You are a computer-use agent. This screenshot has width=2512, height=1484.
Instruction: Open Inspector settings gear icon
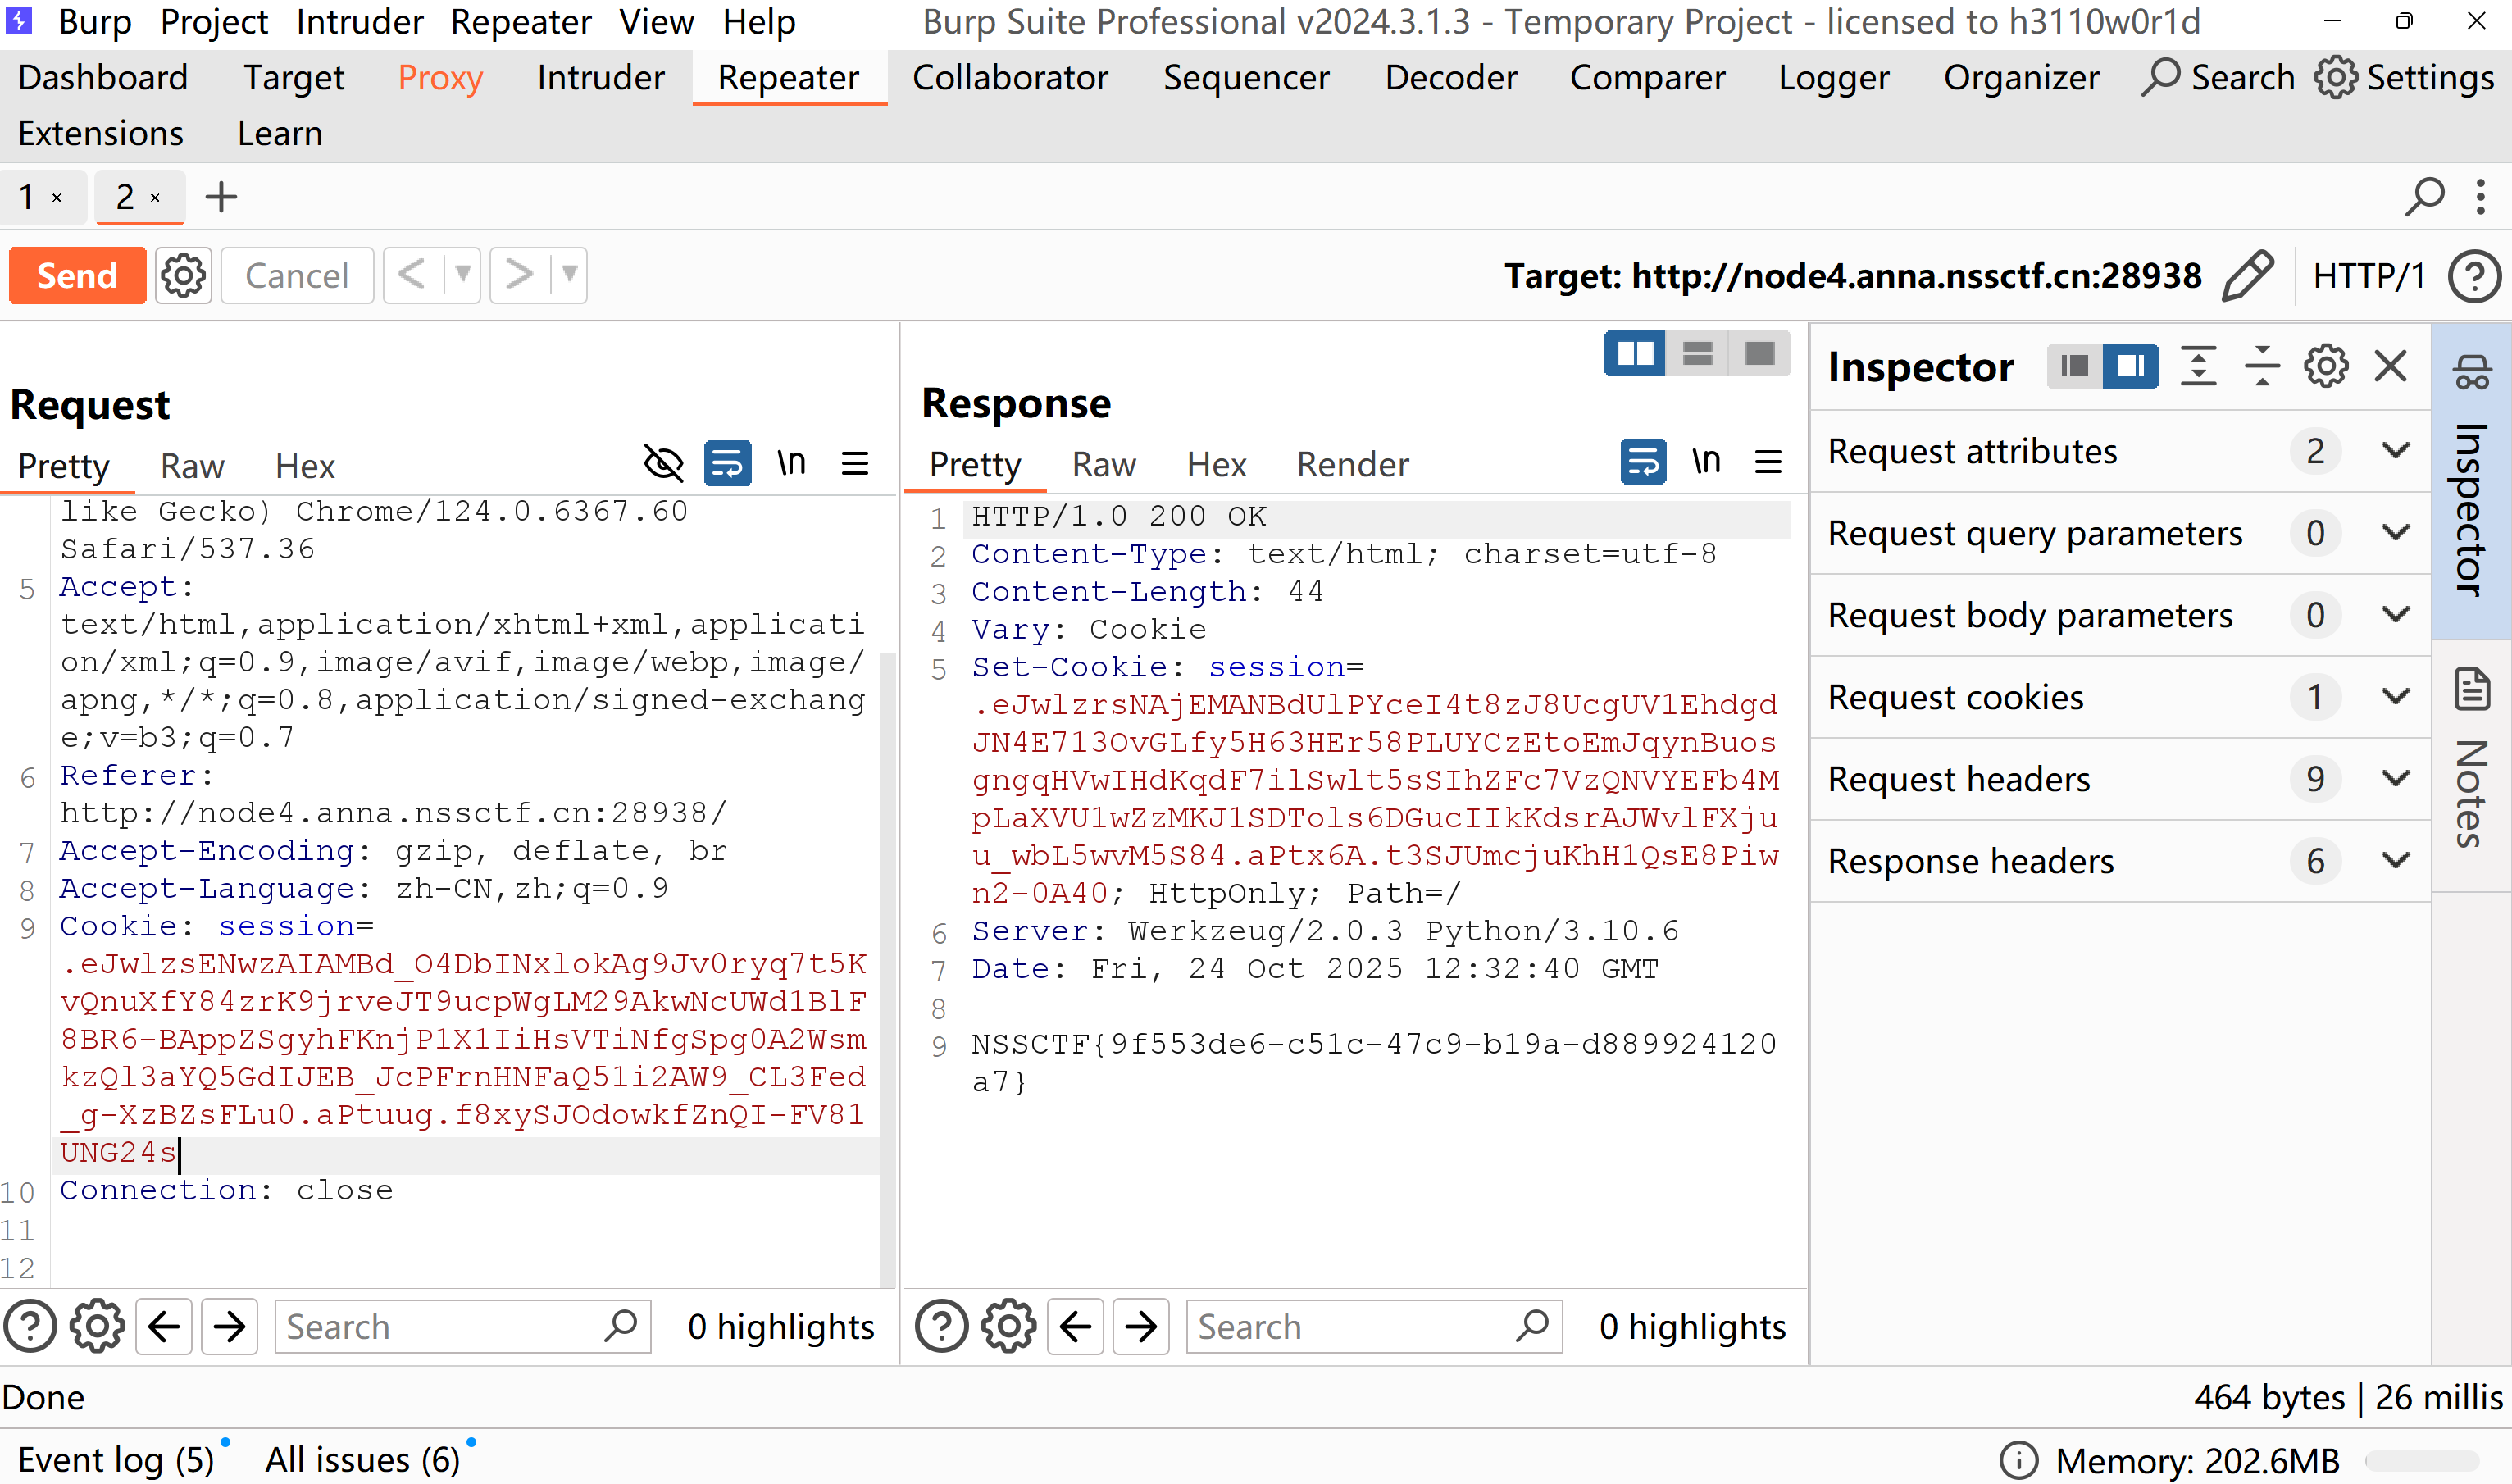(x=2326, y=367)
